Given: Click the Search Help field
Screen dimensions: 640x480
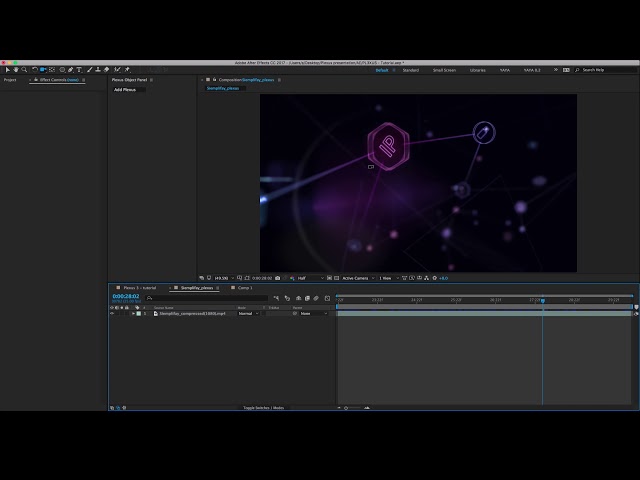Looking at the screenshot, I should point(605,70).
